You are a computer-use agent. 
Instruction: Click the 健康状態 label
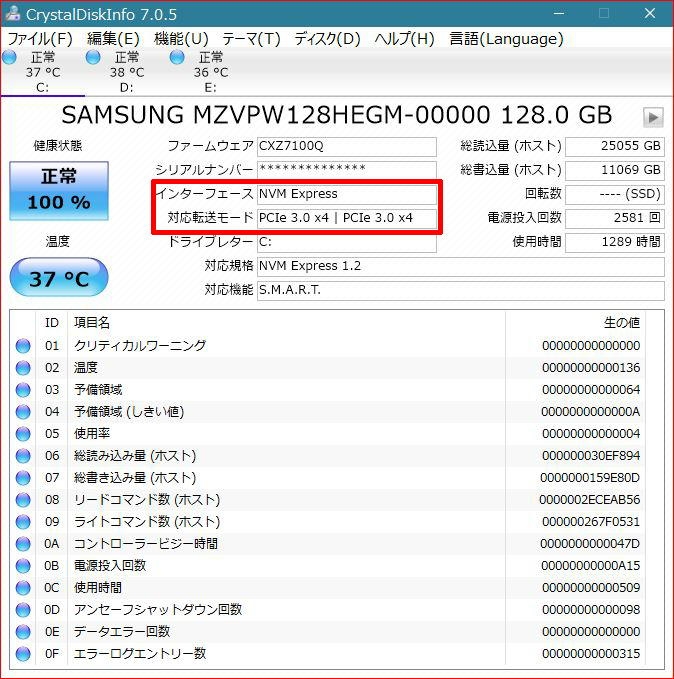[58, 146]
